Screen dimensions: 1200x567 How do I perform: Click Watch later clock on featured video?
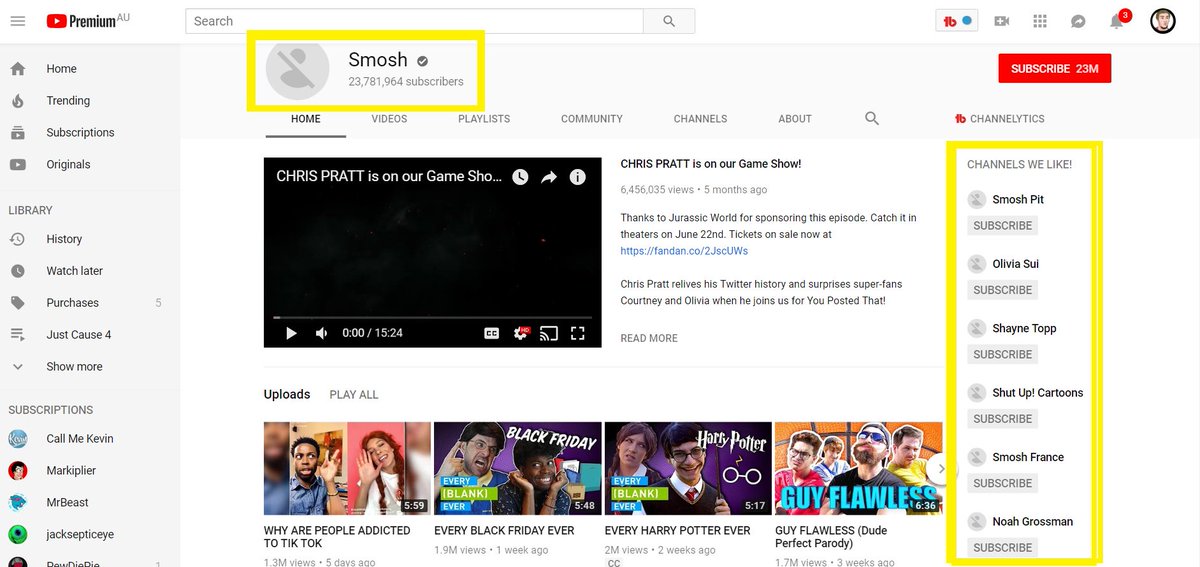[520, 177]
